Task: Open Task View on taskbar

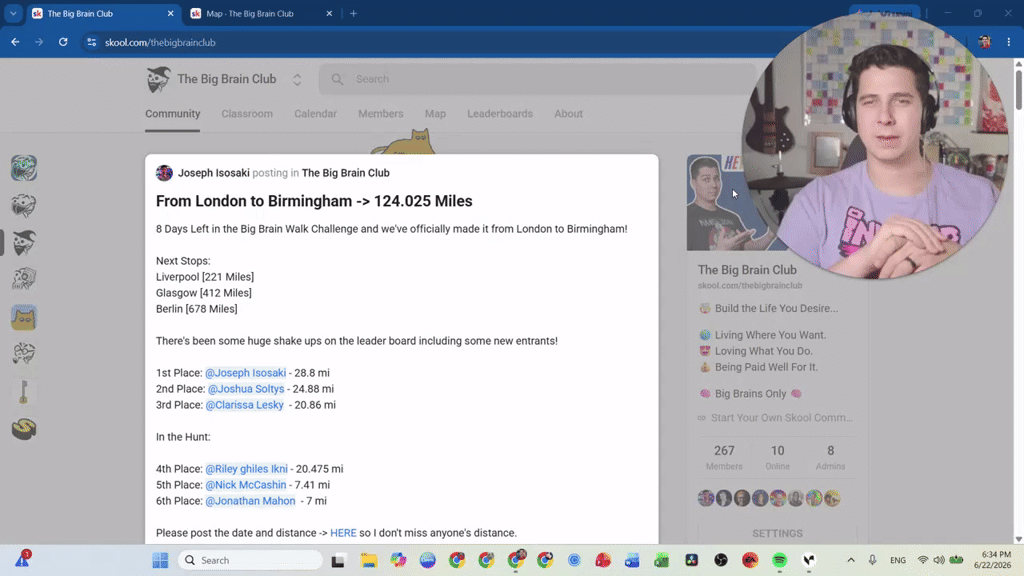Action: point(338,560)
